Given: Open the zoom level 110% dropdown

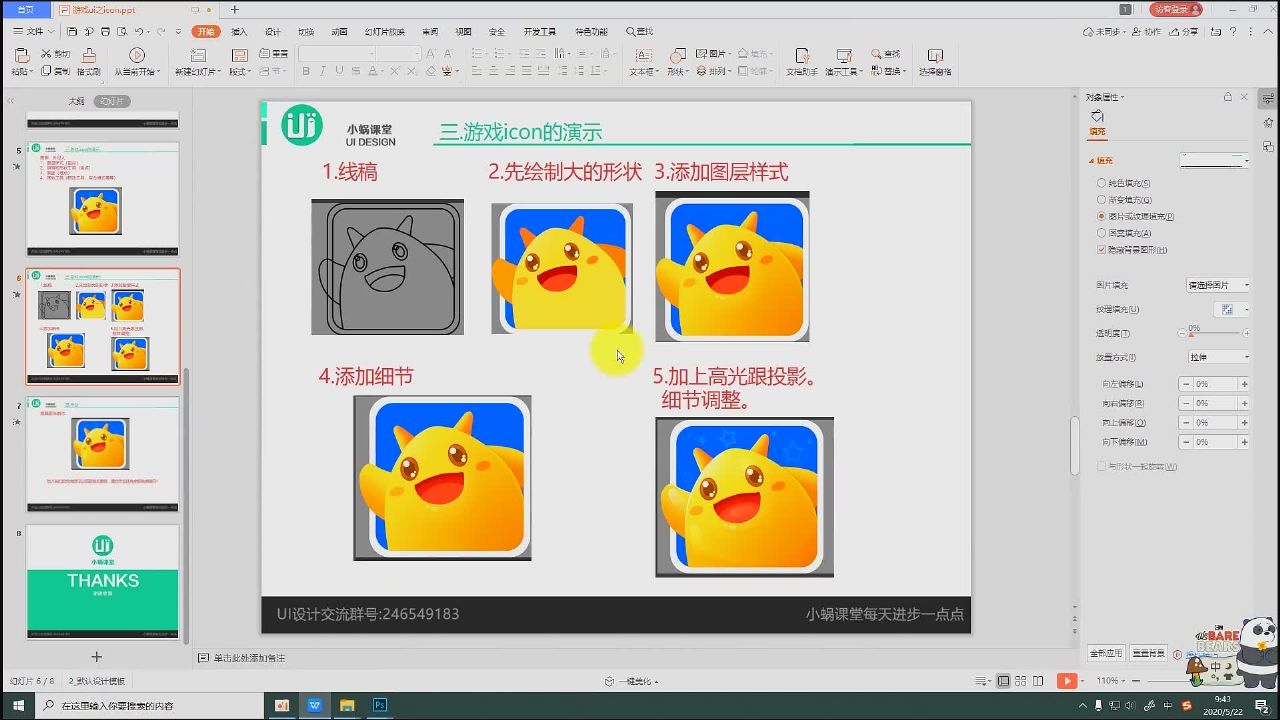Looking at the screenshot, I should coord(1111,681).
